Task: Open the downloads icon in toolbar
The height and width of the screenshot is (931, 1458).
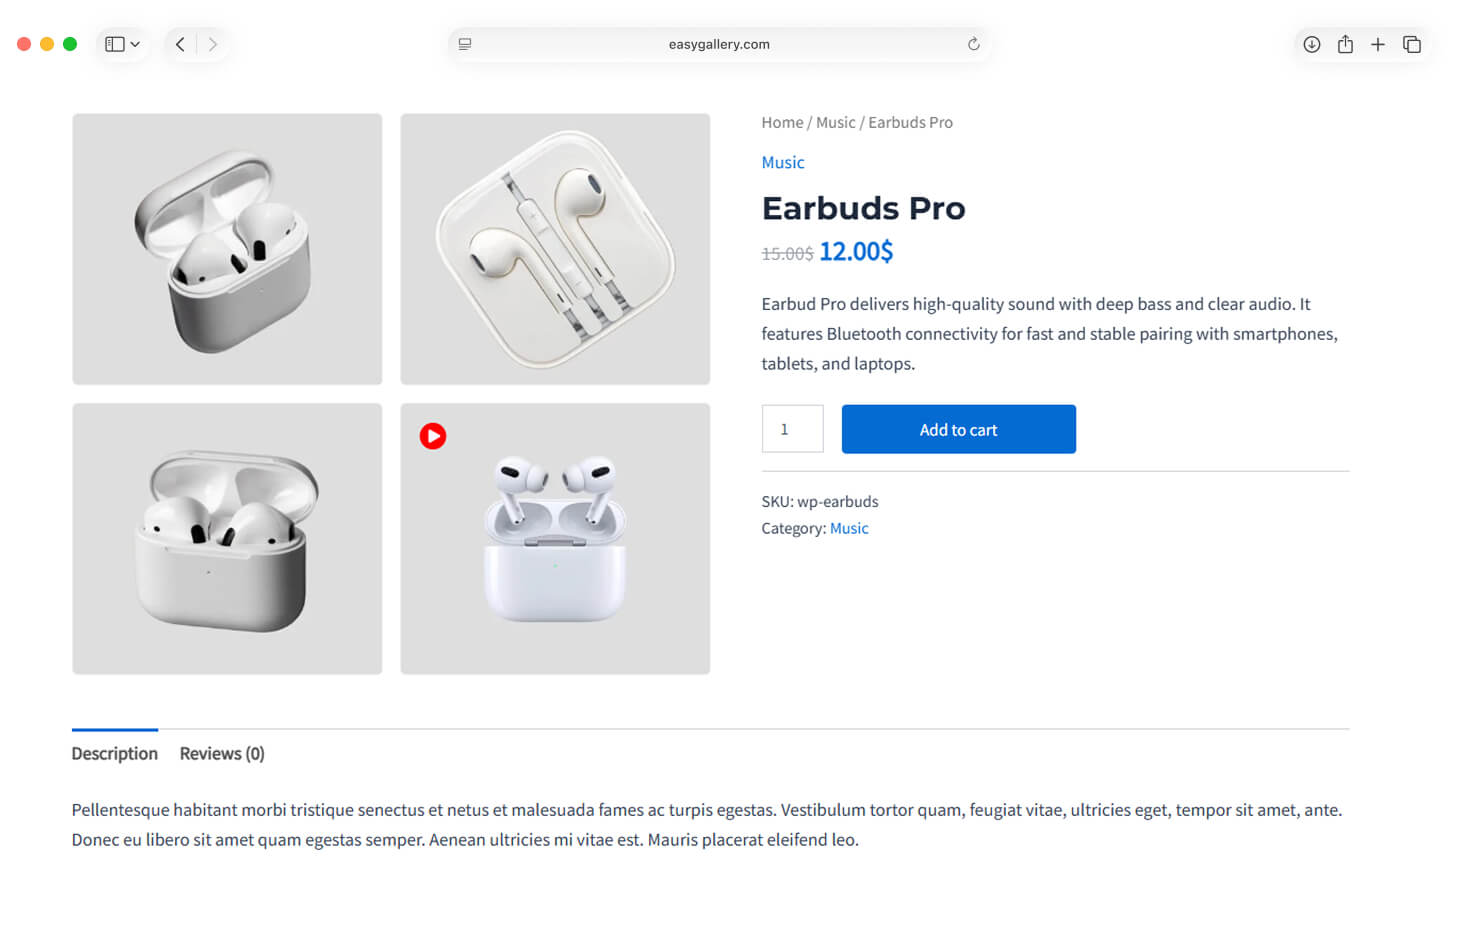Action: point(1311,44)
